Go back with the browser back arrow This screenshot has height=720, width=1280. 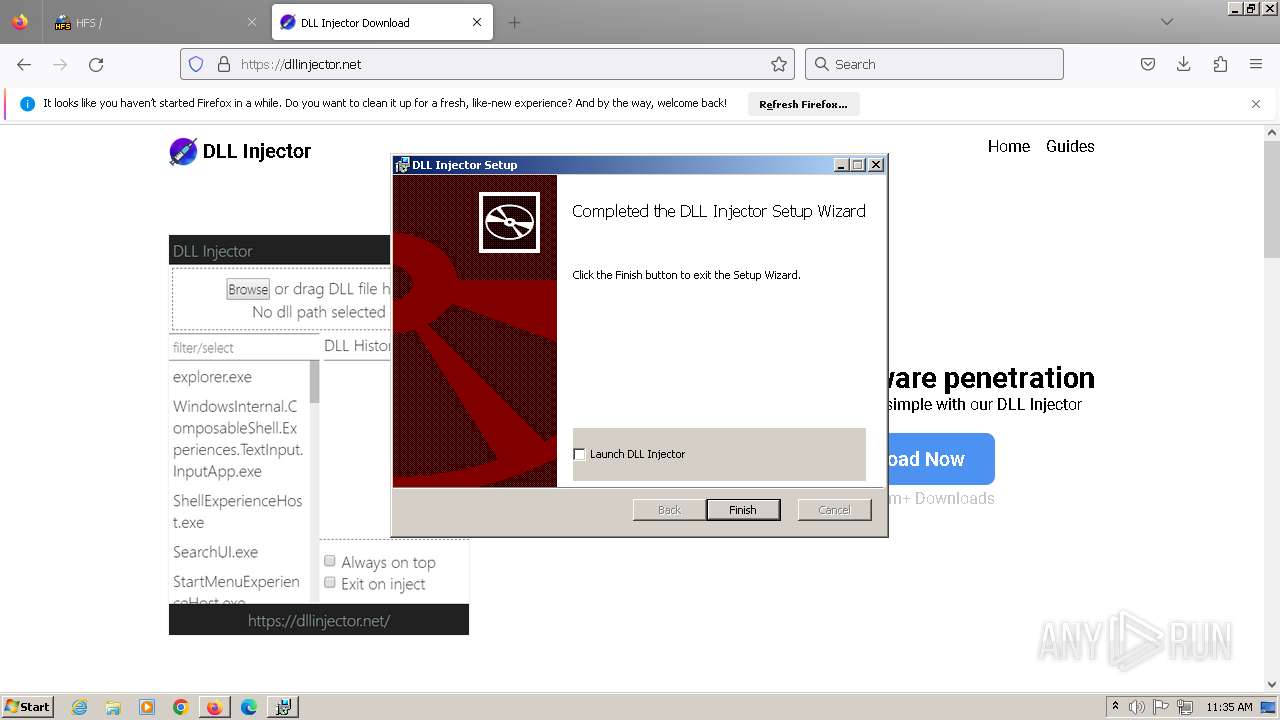point(24,64)
